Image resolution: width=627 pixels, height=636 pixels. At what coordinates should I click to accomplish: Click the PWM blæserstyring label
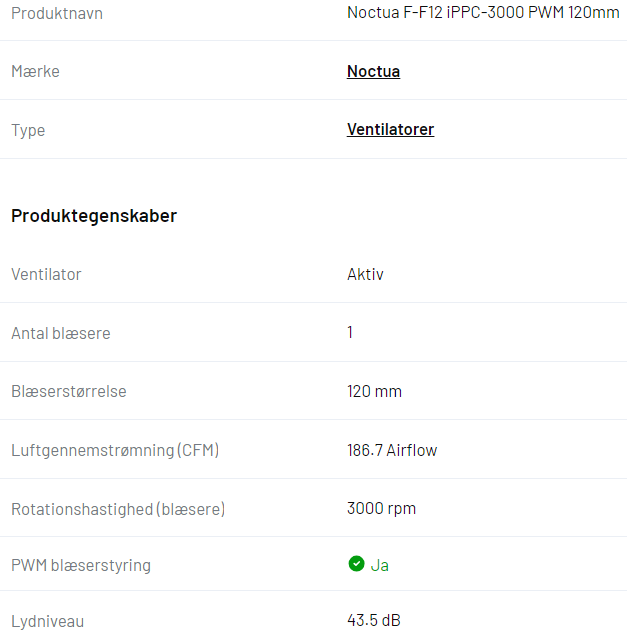pyautogui.click(x=81, y=565)
